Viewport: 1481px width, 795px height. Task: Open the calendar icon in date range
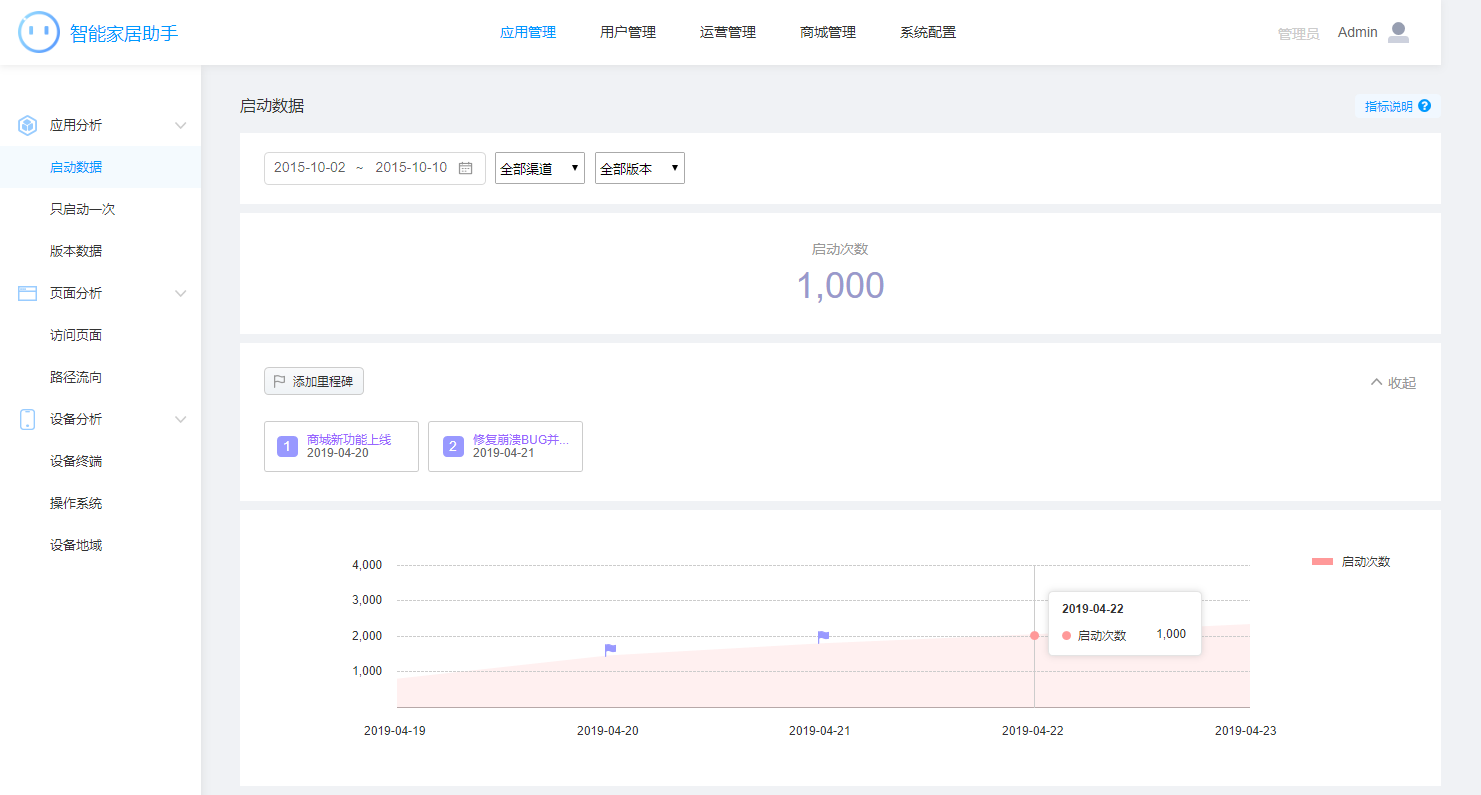[465, 168]
